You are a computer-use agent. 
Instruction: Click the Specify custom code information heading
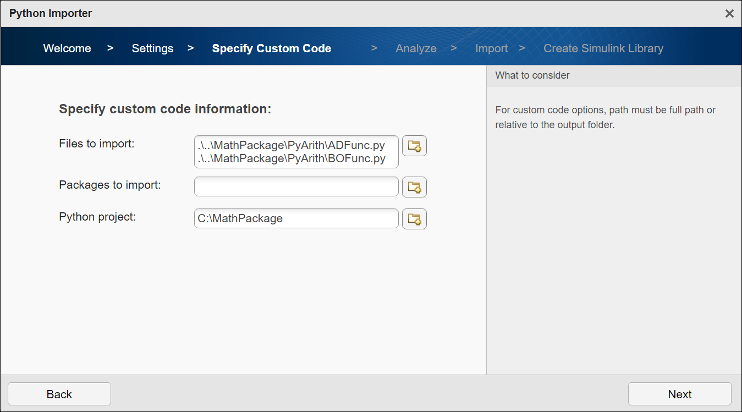165,109
